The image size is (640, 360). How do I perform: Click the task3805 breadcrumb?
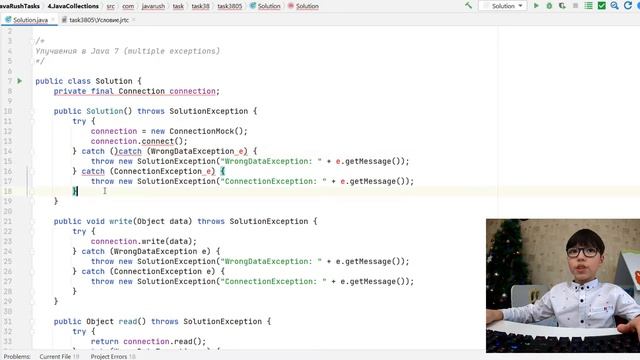[230, 6]
